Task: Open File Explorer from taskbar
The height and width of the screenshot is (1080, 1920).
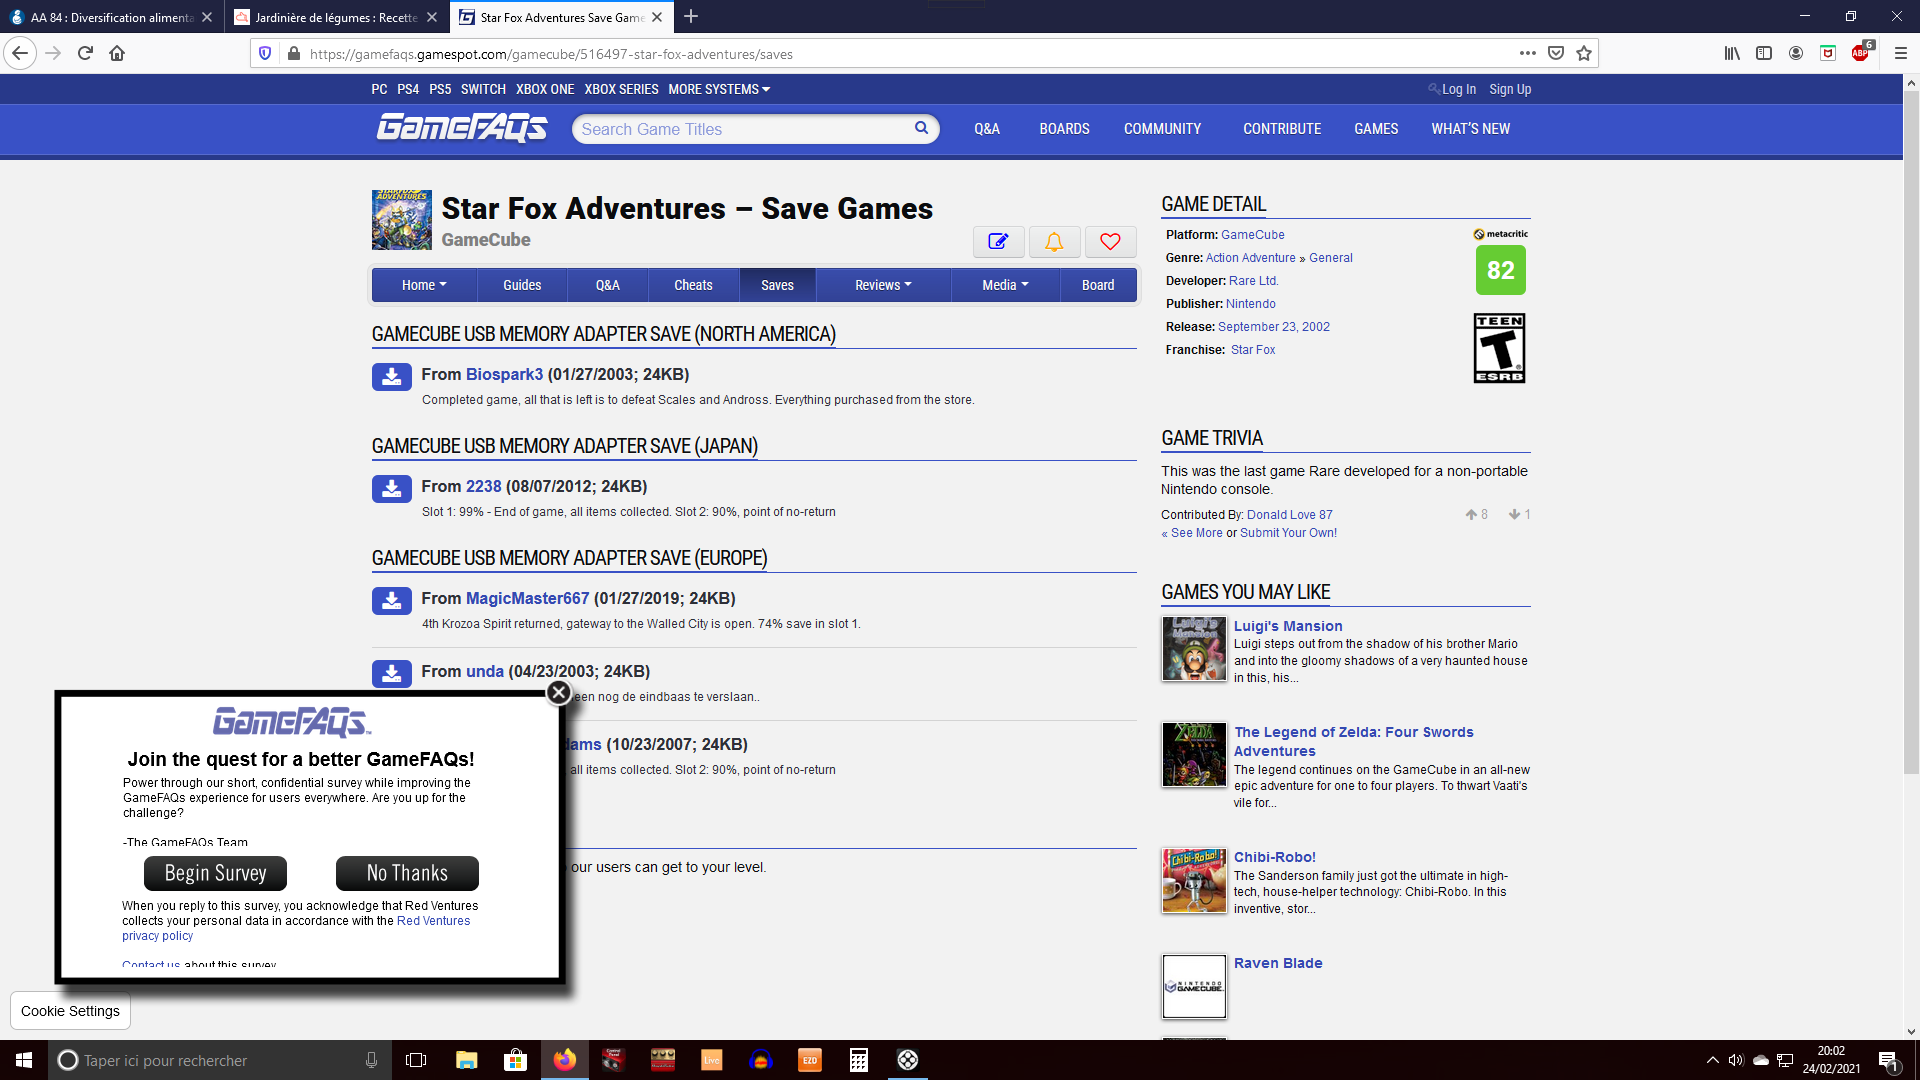Action: tap(466, 1060)
